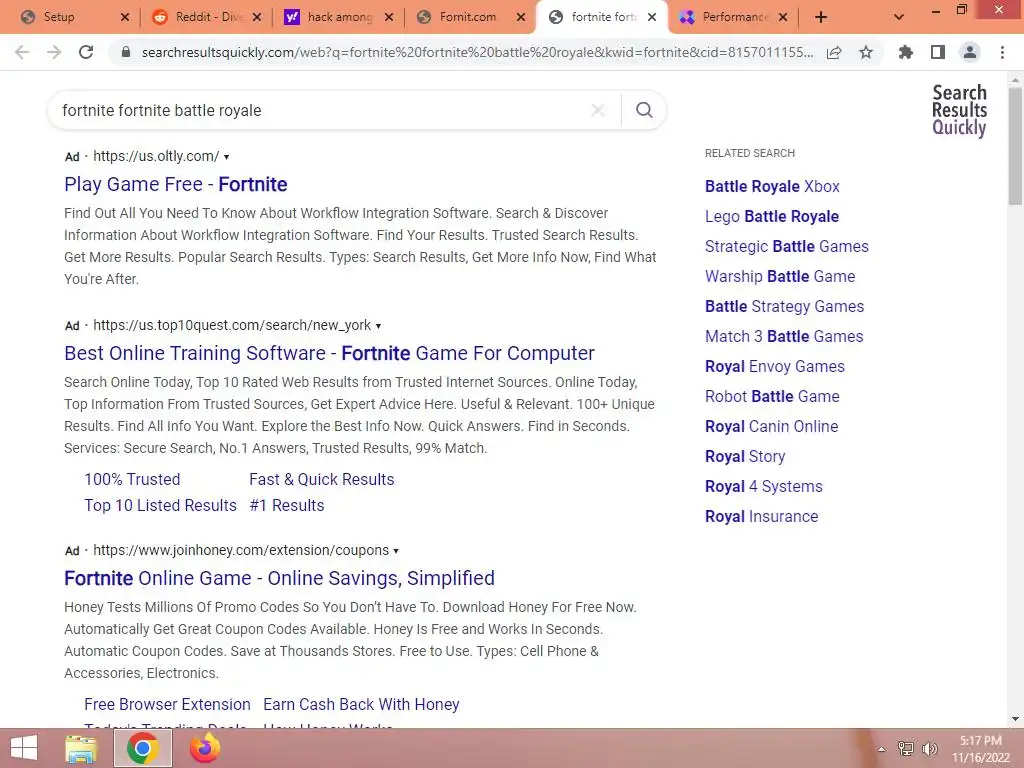Follow the Top 10 Listed Results sitelink

[161, 505]
